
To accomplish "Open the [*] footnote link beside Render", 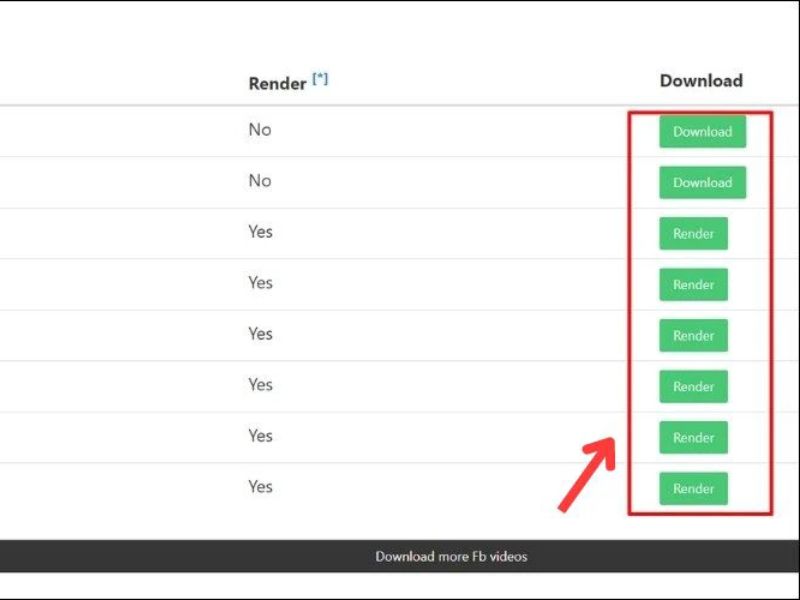I will coord(320,79).
